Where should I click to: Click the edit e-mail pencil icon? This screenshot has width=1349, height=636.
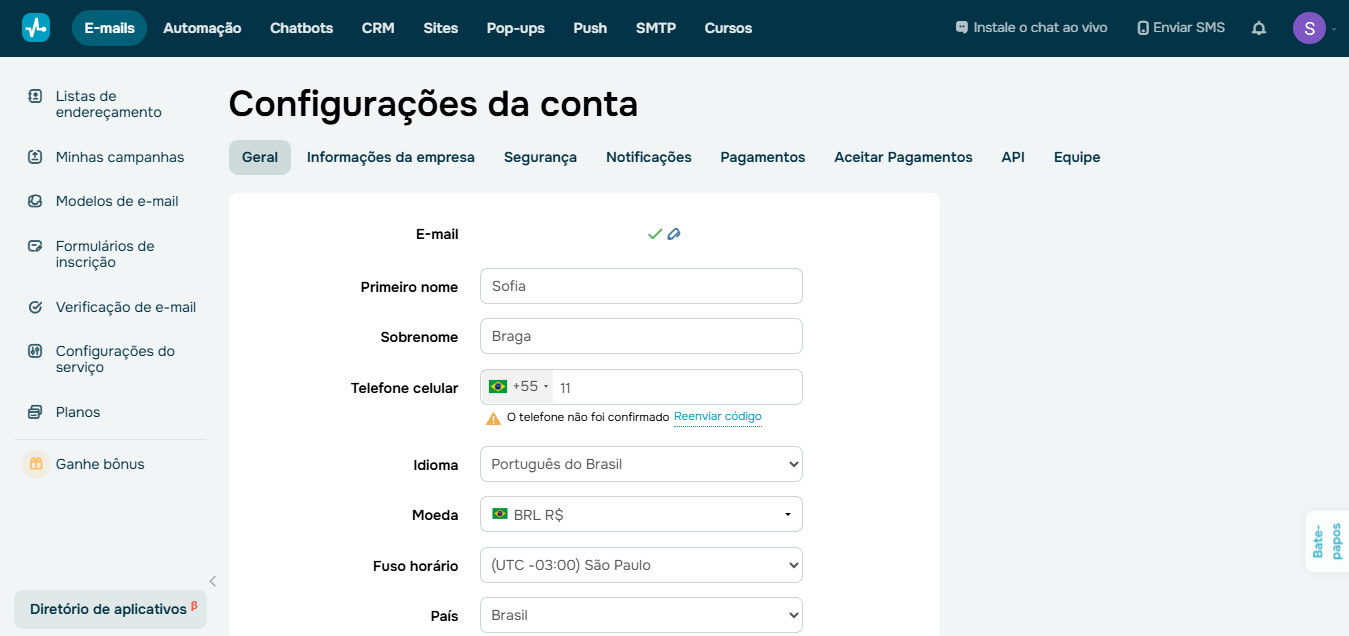pyautogui.click(x=674, y=234)
